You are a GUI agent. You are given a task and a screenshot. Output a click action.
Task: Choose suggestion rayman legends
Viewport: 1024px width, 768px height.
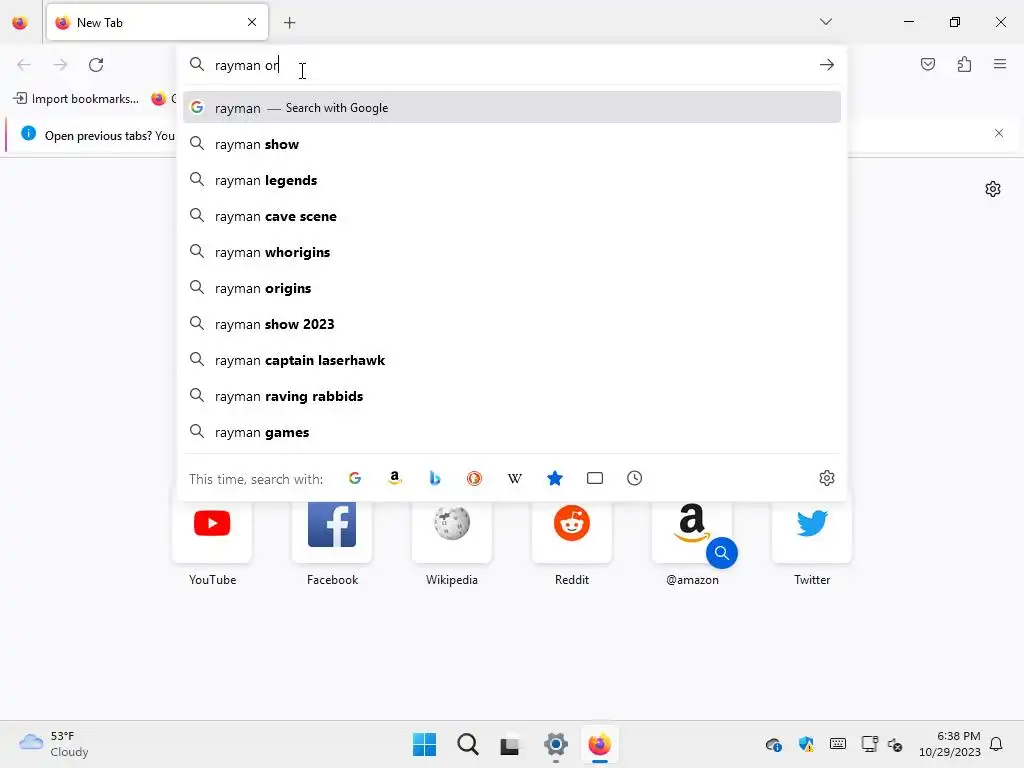click(x=512, y=180)
